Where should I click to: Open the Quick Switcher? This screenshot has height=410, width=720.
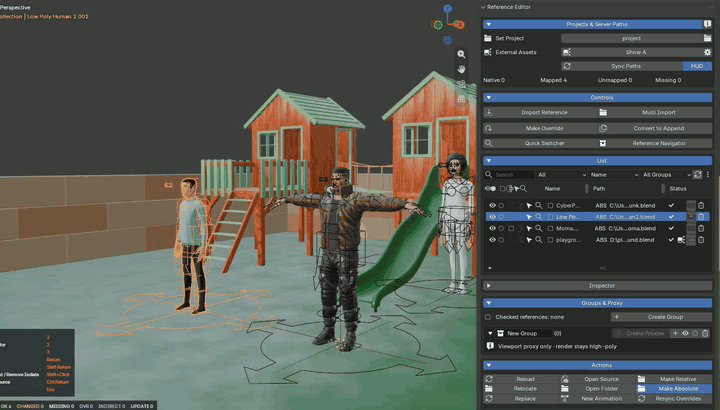540,143
